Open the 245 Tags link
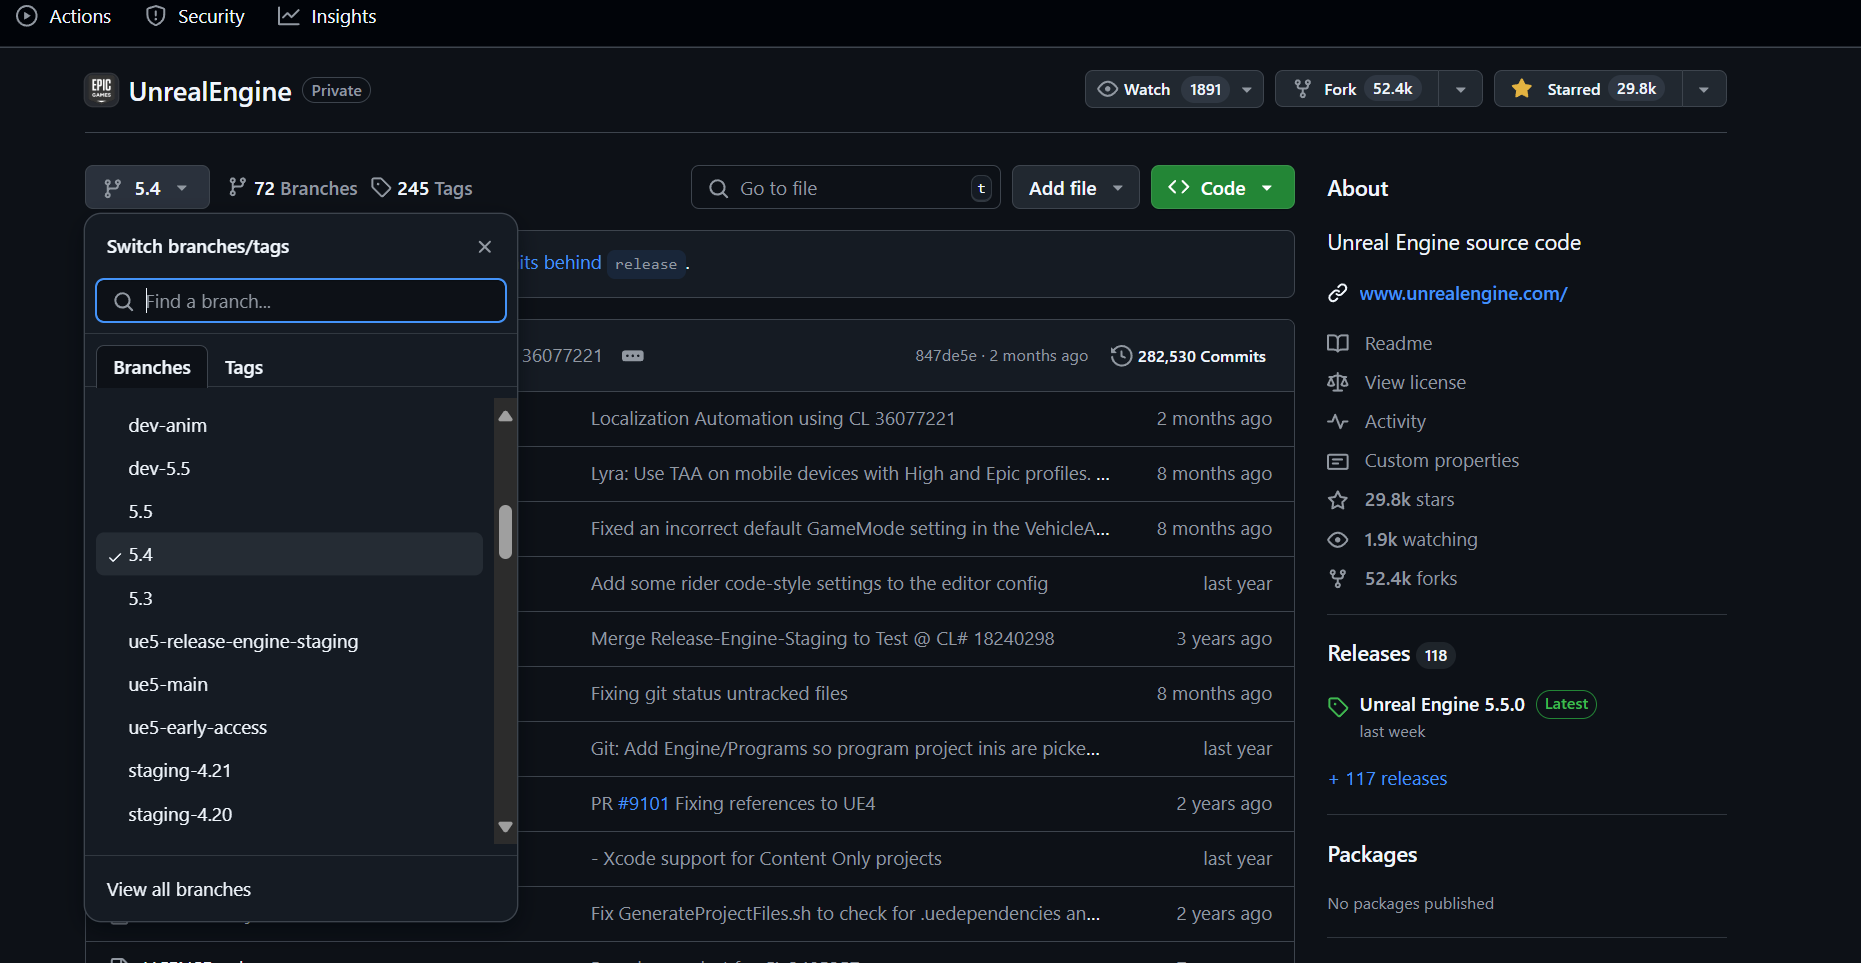The height and width of the screenshot is (963, 1861). [421, 188]
